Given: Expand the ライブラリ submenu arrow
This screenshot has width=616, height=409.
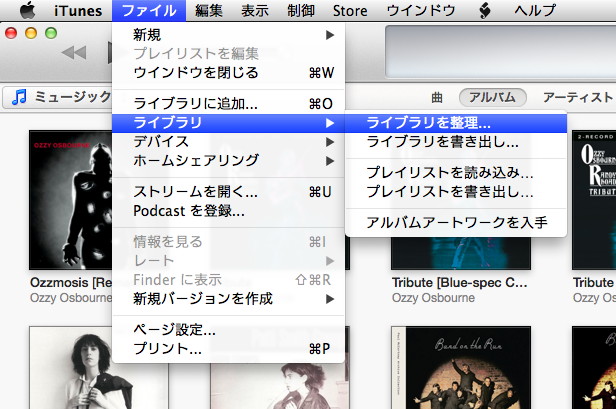Looking at the screenshot, I should click(330, 123).
